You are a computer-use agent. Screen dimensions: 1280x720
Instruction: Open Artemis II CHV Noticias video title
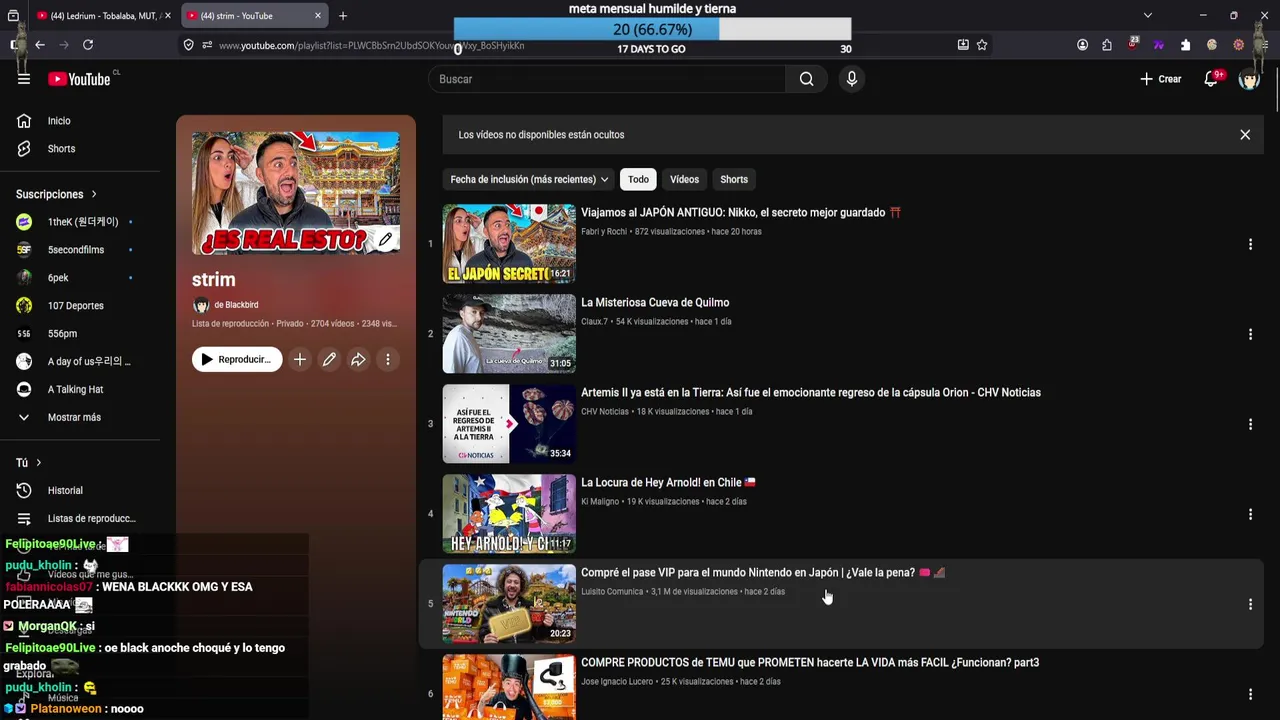(x=811, y=393)
